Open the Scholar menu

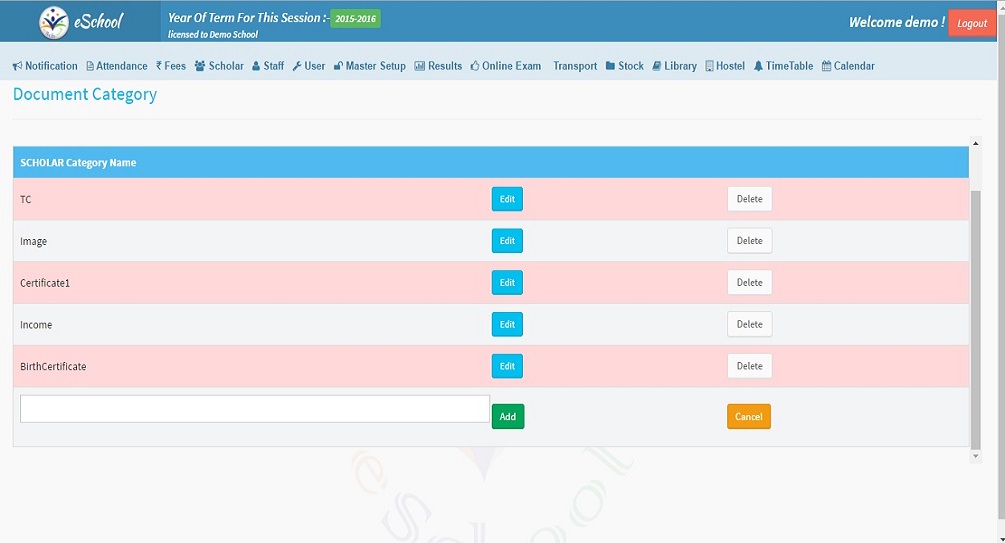coord(219,66)
